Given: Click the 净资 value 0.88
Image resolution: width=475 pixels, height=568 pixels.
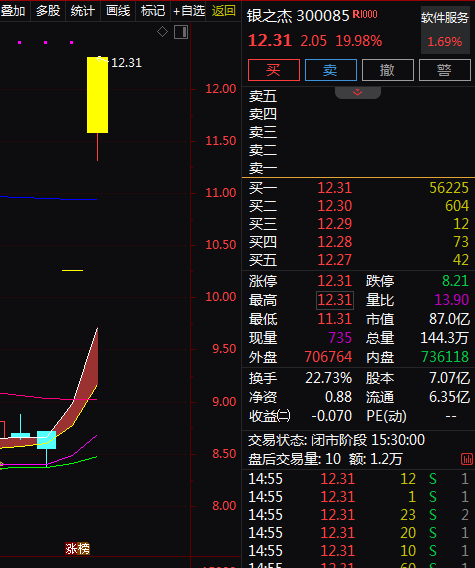Looking at the screenshot, I should click(x=338, y=397).
